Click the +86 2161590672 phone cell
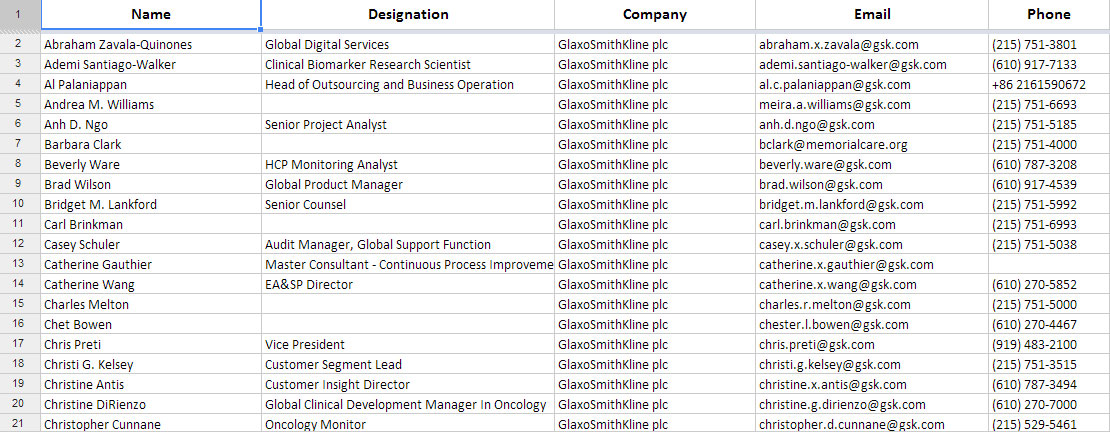The width and height of the screenshot is (1110, 432). tap(1048, 85)
